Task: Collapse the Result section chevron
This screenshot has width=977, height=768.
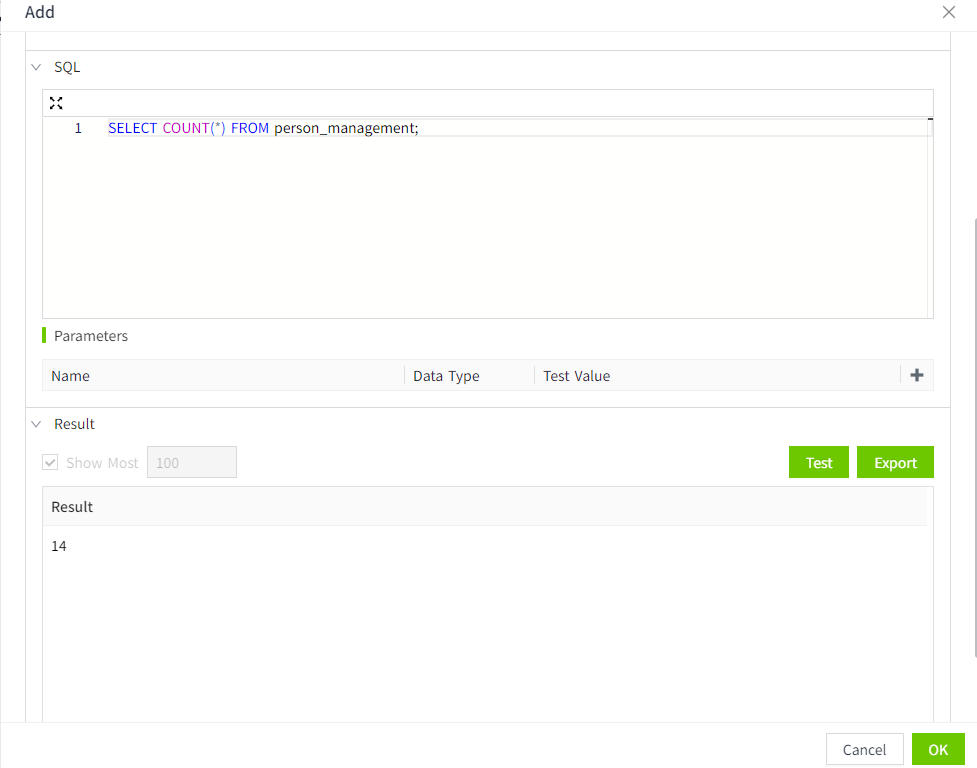Action: pyautogui.click(x=36, y=424)
